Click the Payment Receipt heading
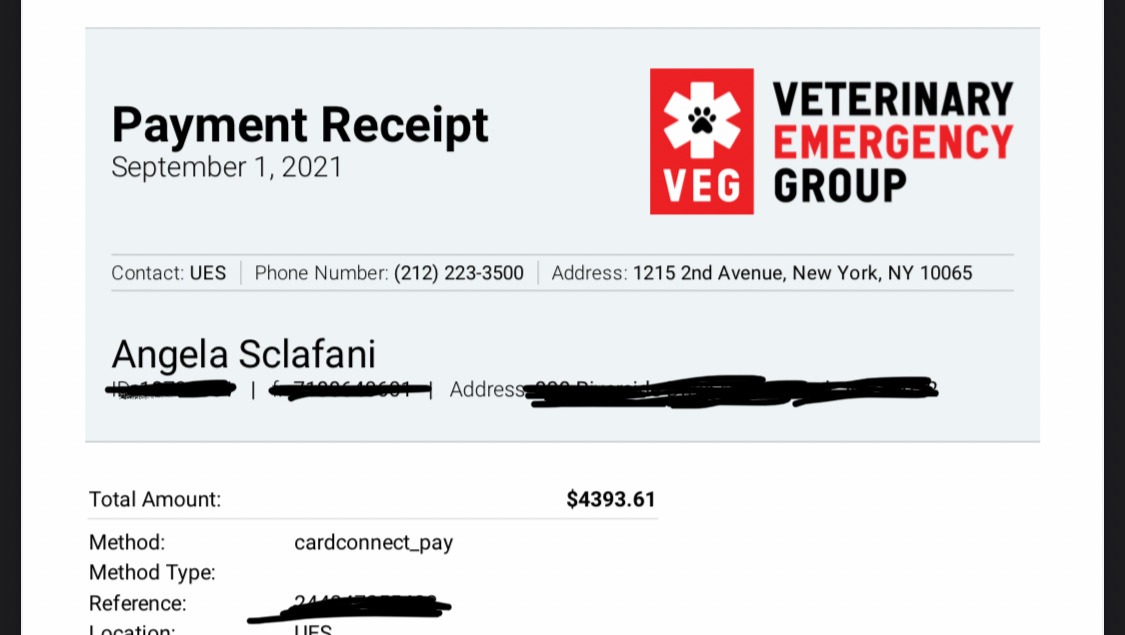1125x635 pixels. point(300,125)
